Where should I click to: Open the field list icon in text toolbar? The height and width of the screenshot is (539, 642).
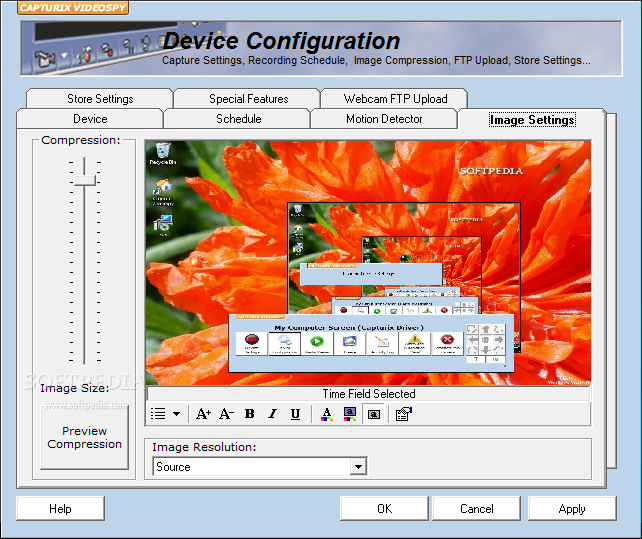click(x=158, y=414)
